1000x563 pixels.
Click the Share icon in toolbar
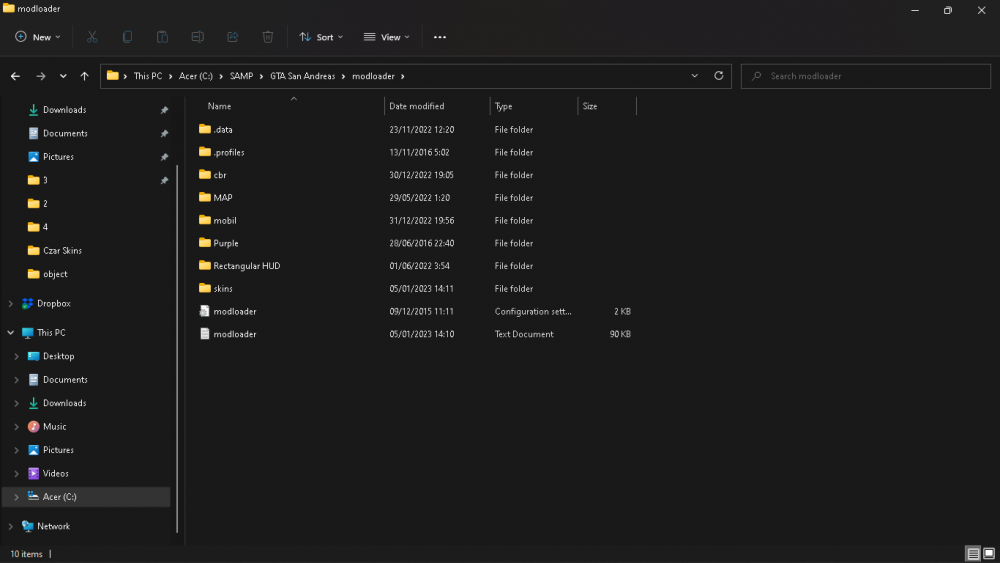point(233,37)
